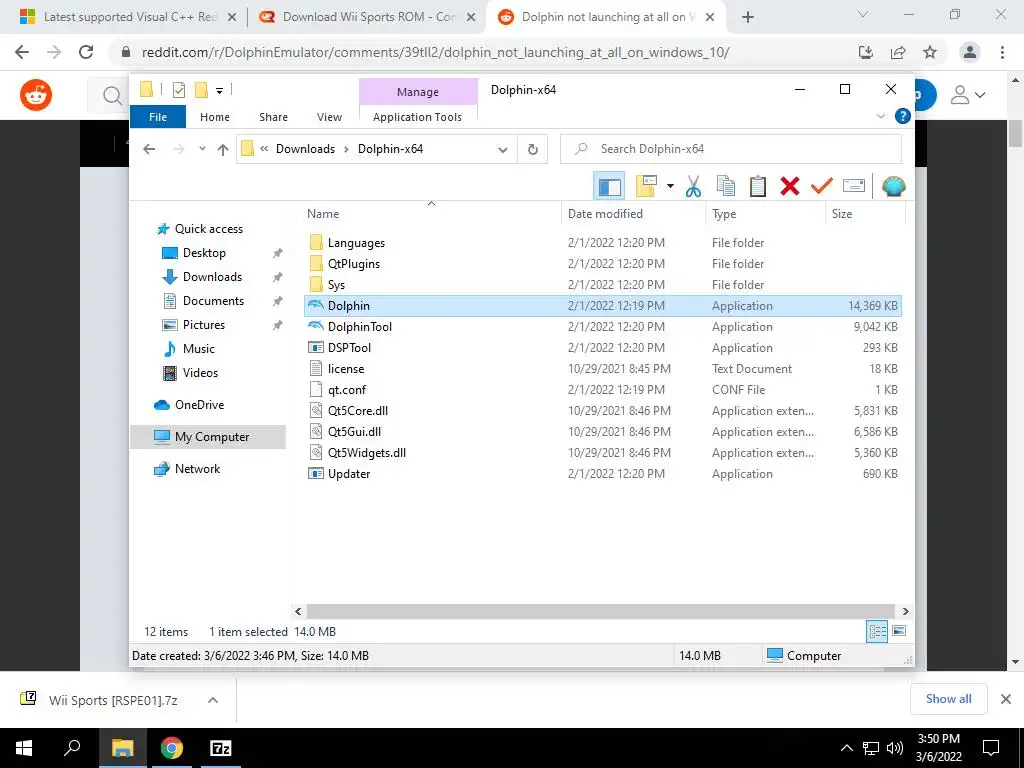Image resolution: width=1024 pixels, height=768 pixels.
Task: Select the Manage contextual tab
Action: click(x=418, y=92)
